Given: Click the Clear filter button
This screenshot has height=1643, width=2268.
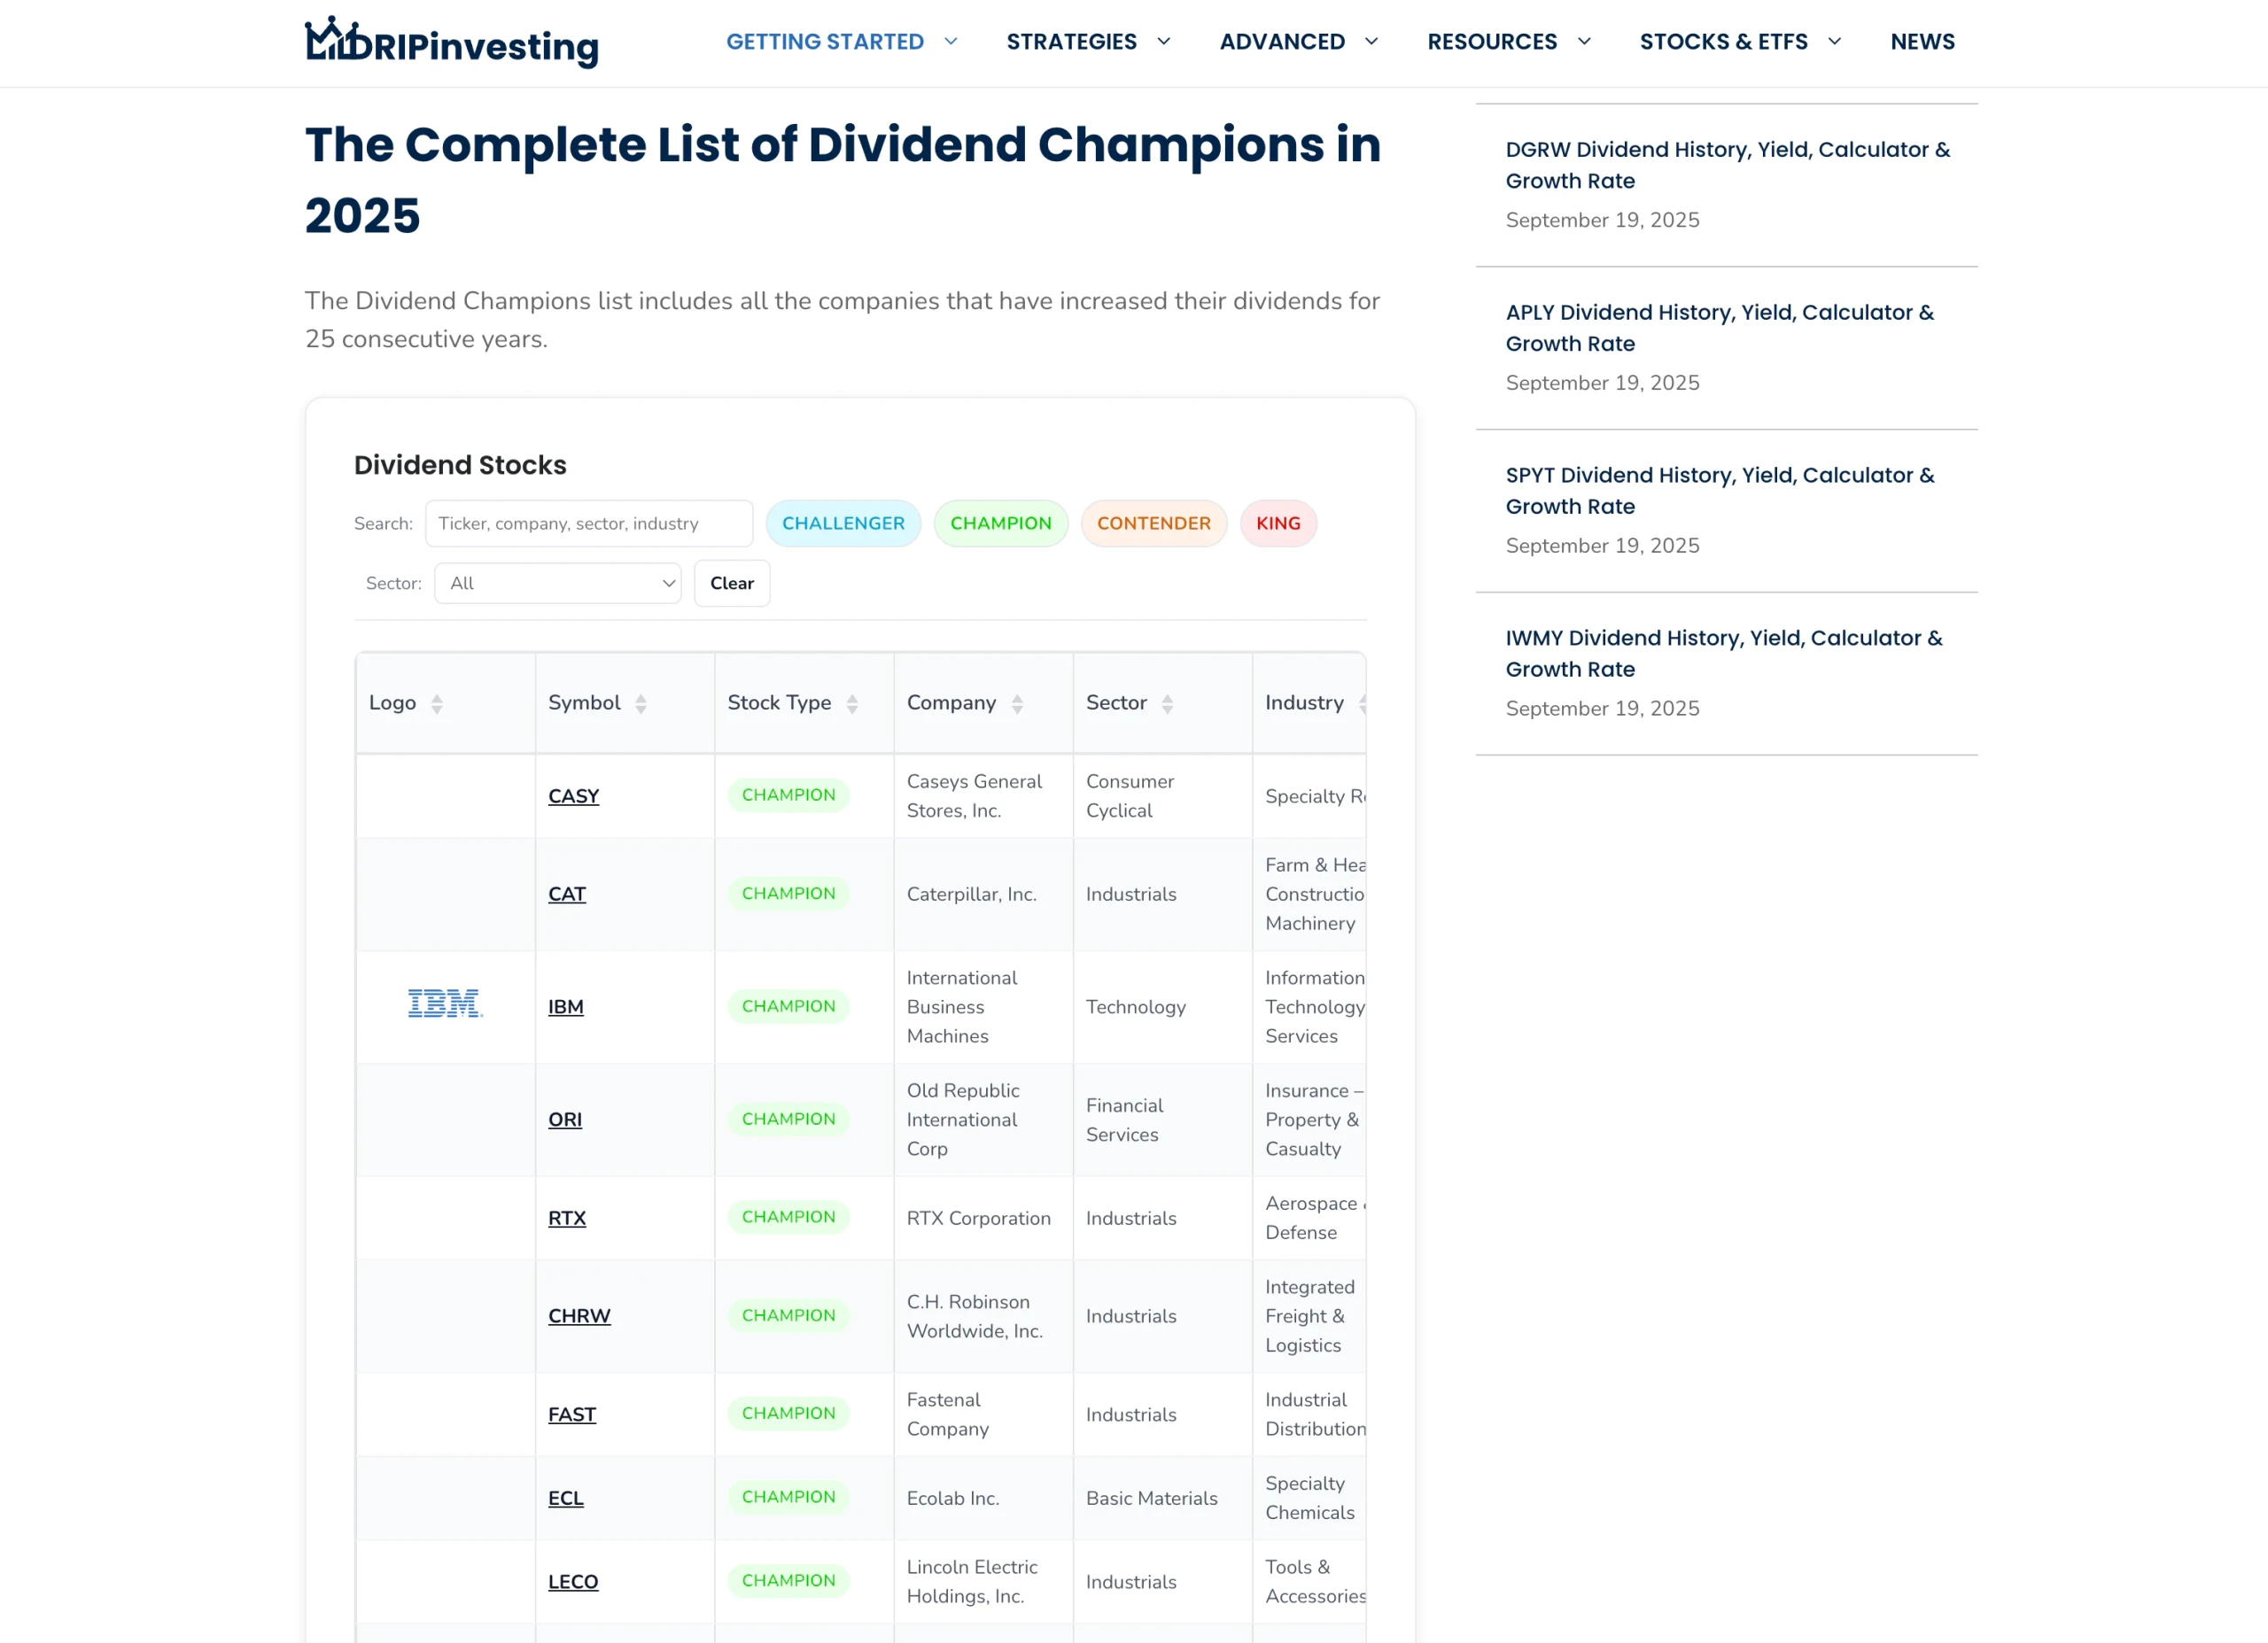Looking at the screenshot, I should [x=731, y=583].
